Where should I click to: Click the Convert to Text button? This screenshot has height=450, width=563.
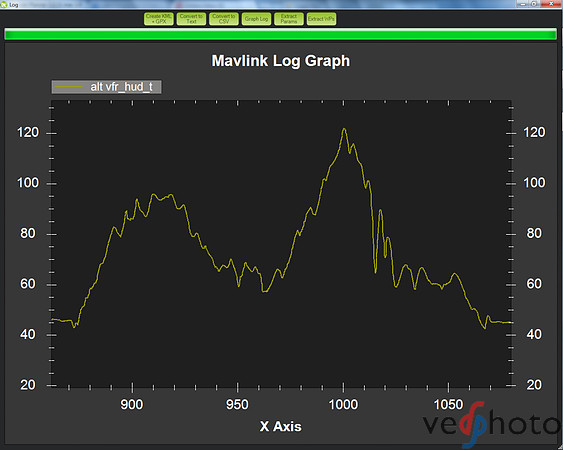(x=191, y=19)
